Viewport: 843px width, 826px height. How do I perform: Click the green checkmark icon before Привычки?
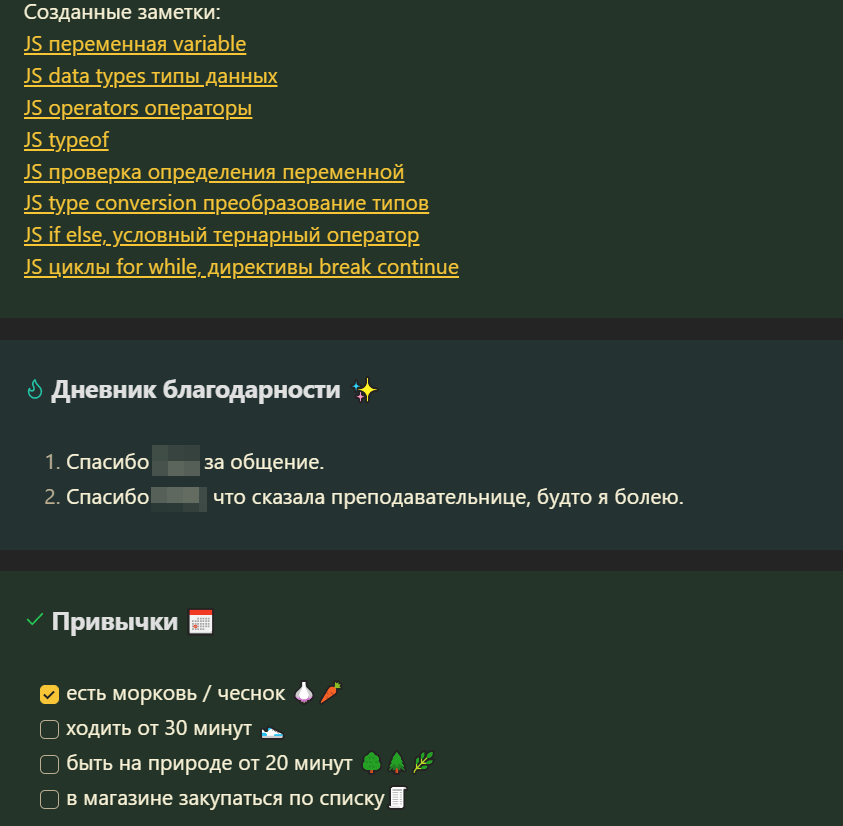coord(34,620)
